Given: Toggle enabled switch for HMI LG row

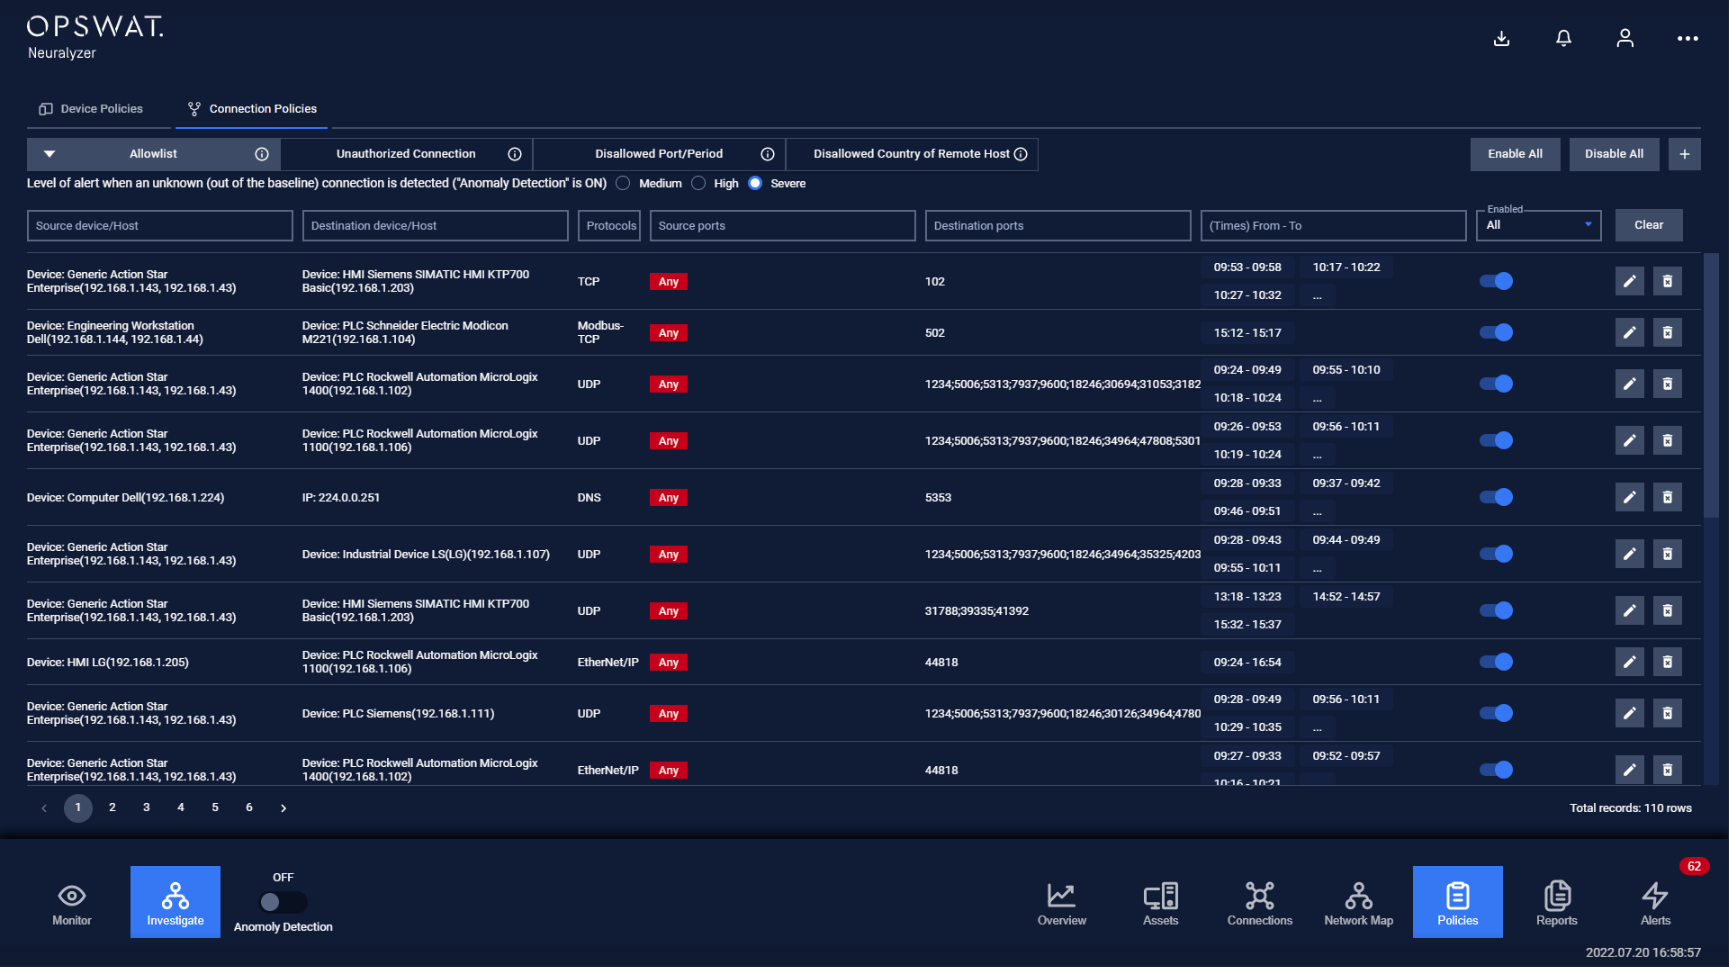Looking at the screenshot, I should (1496, 662).
